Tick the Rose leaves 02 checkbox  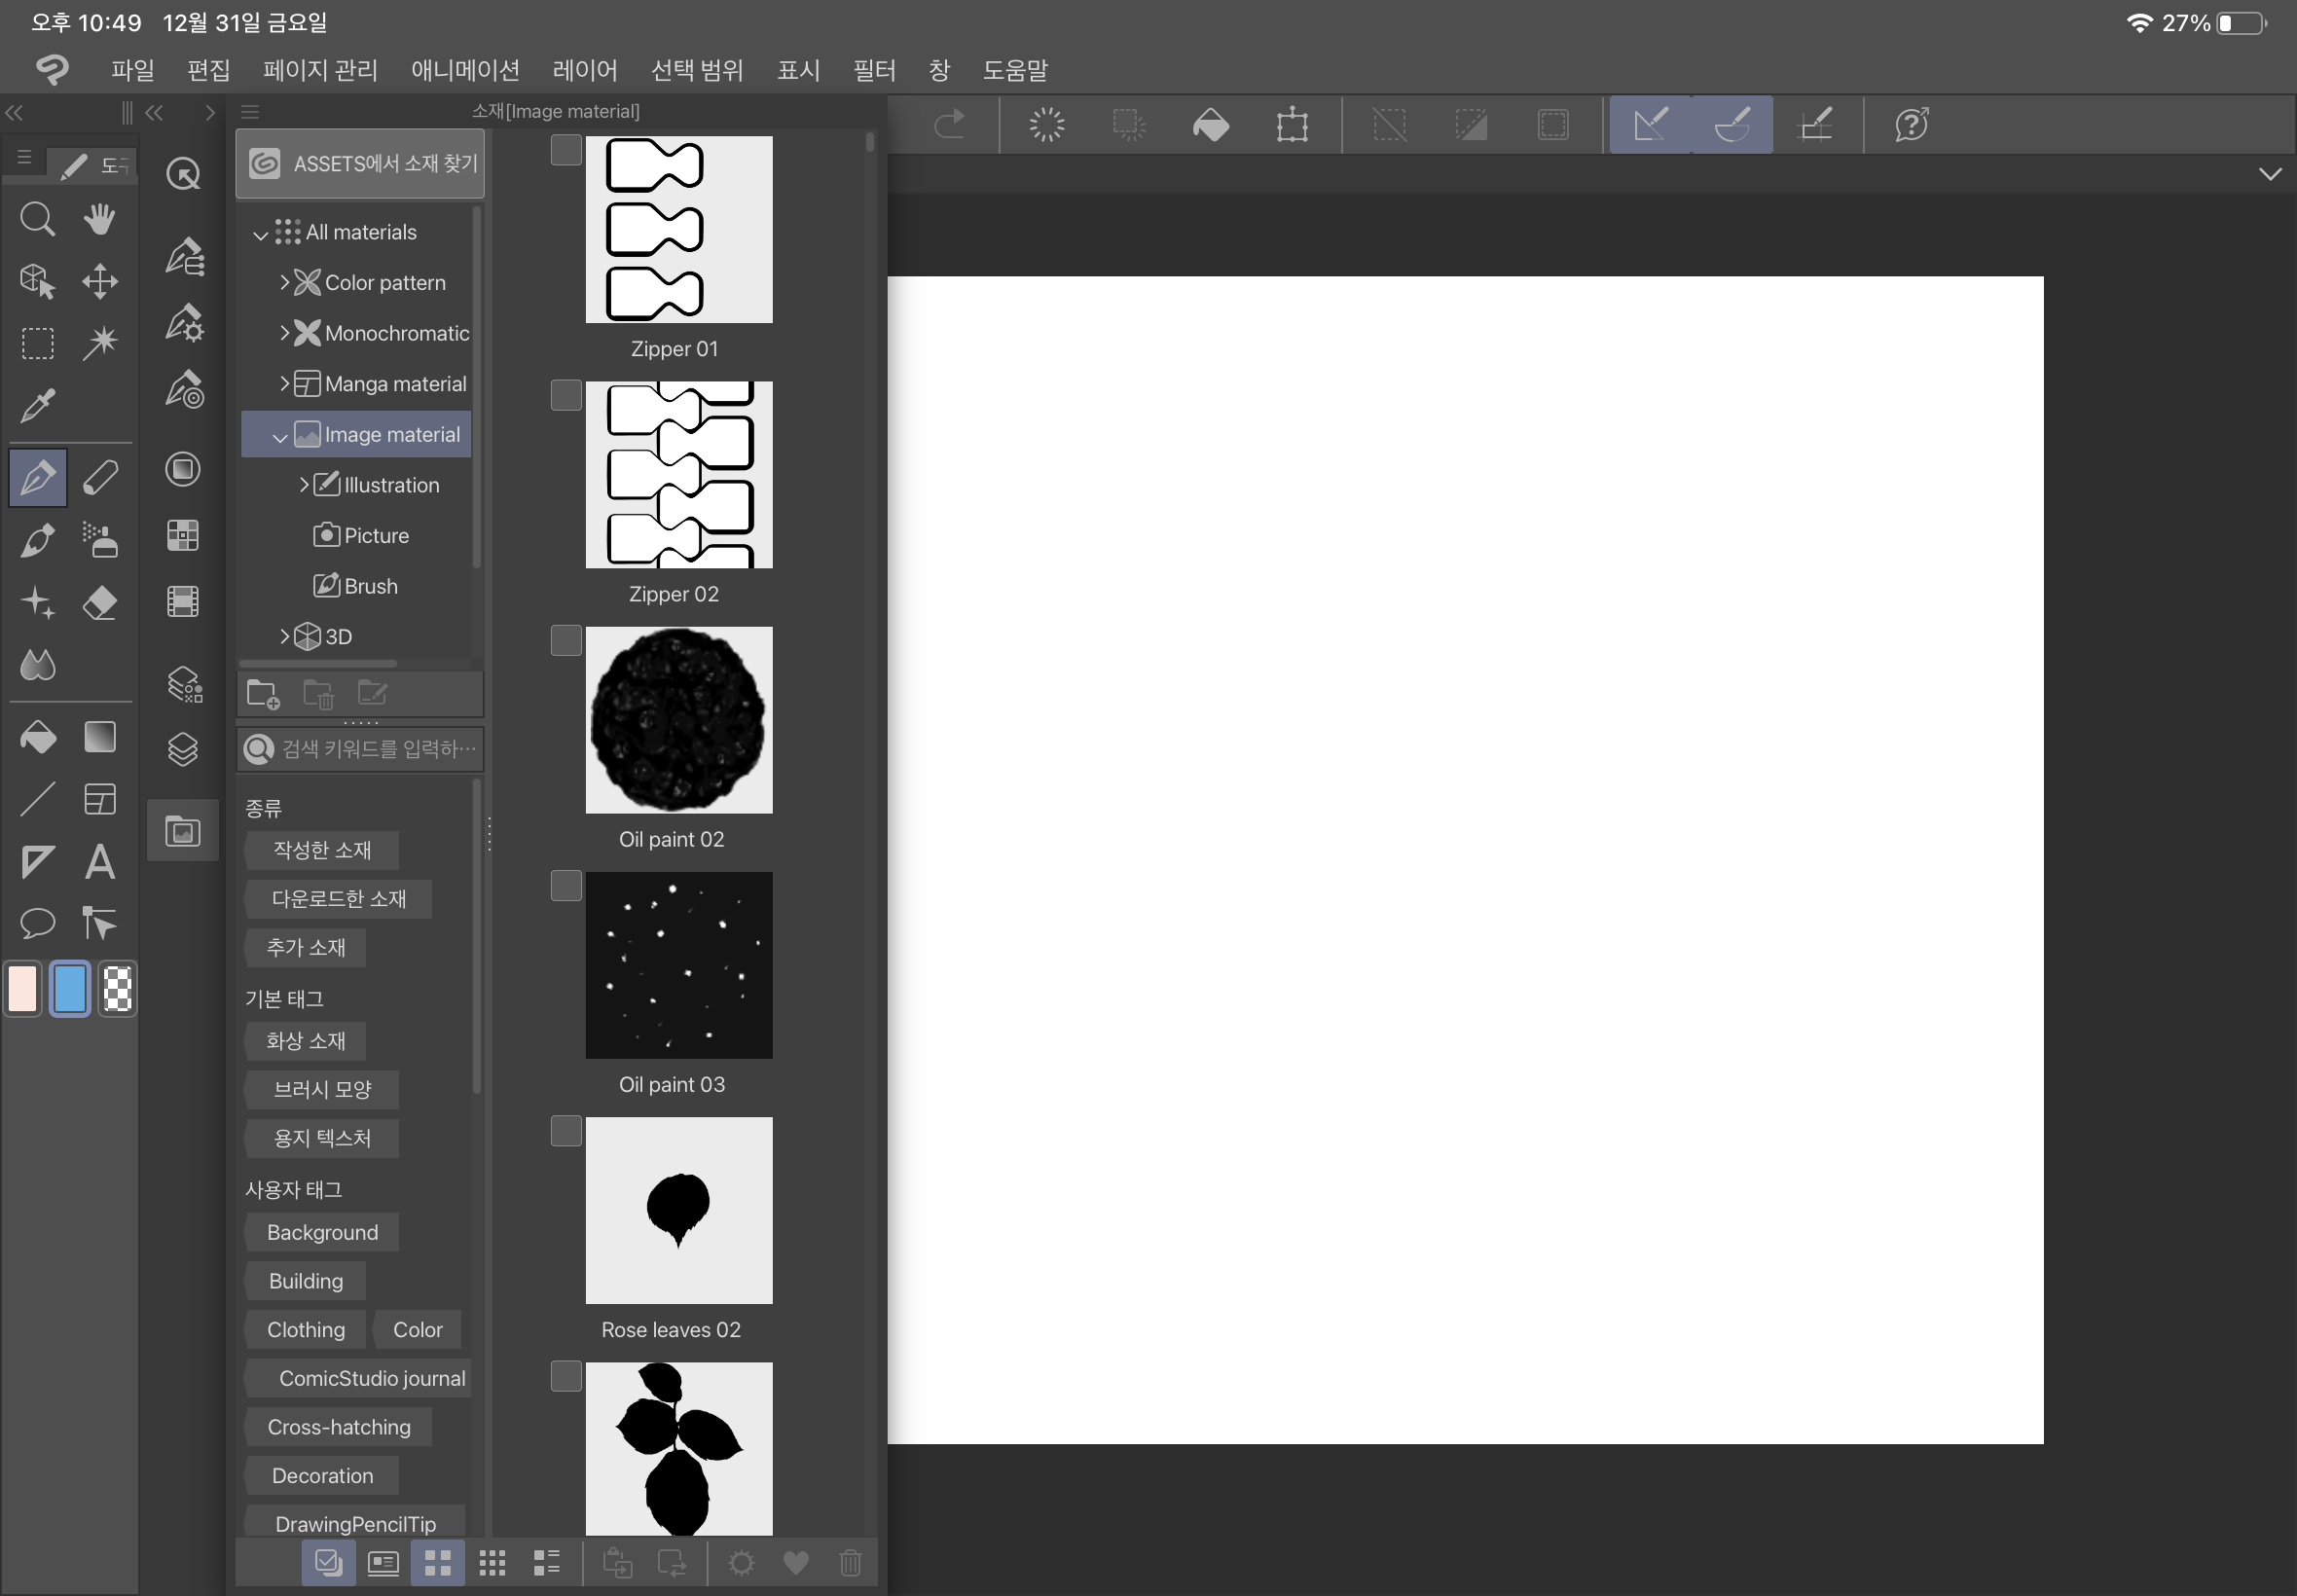click(x=566, y=1132)
